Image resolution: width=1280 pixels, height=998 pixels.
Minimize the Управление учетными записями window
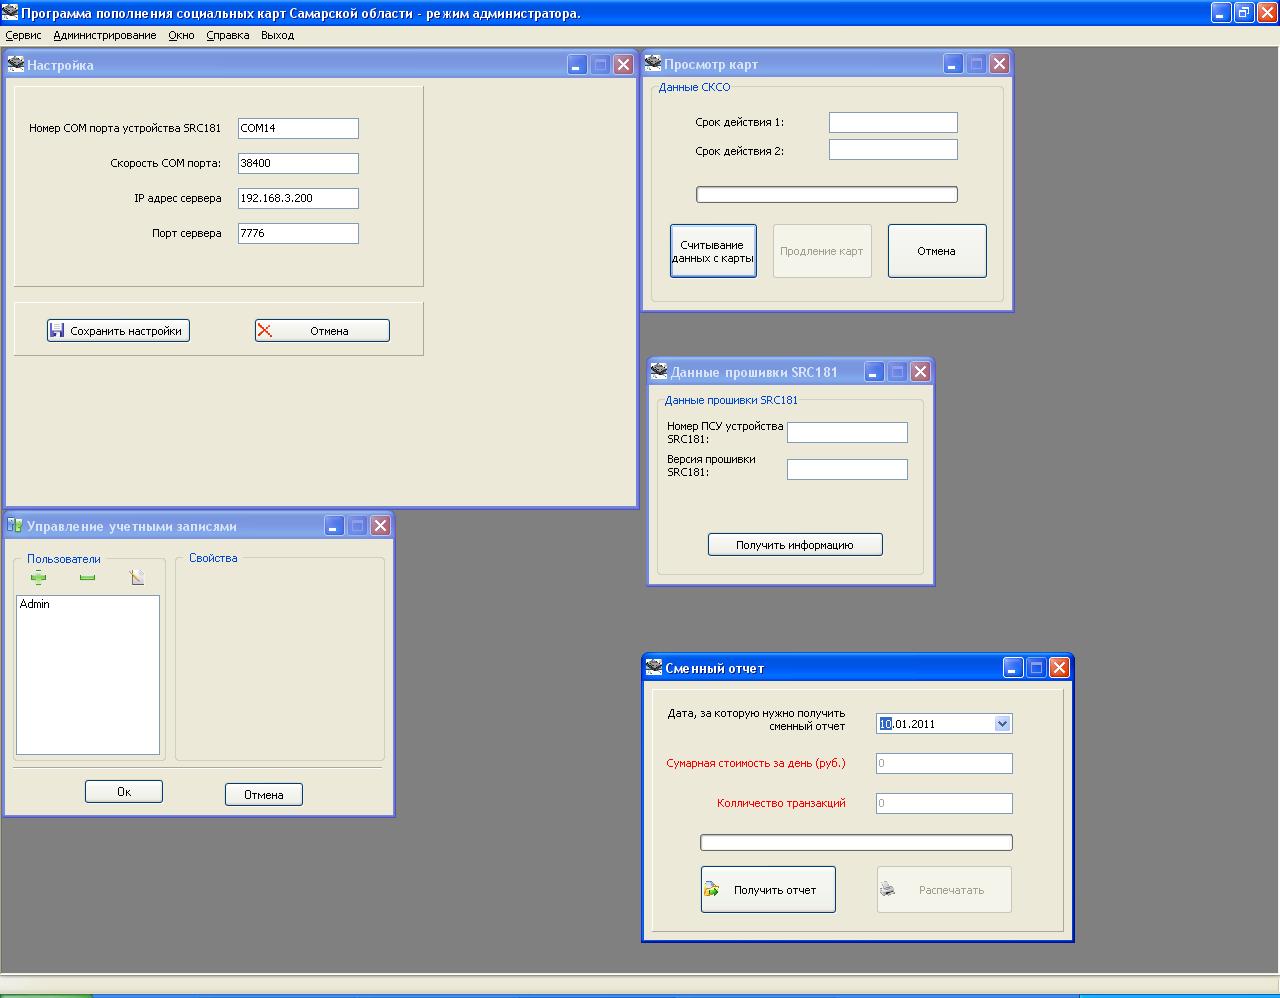click(x=334, y=526)
